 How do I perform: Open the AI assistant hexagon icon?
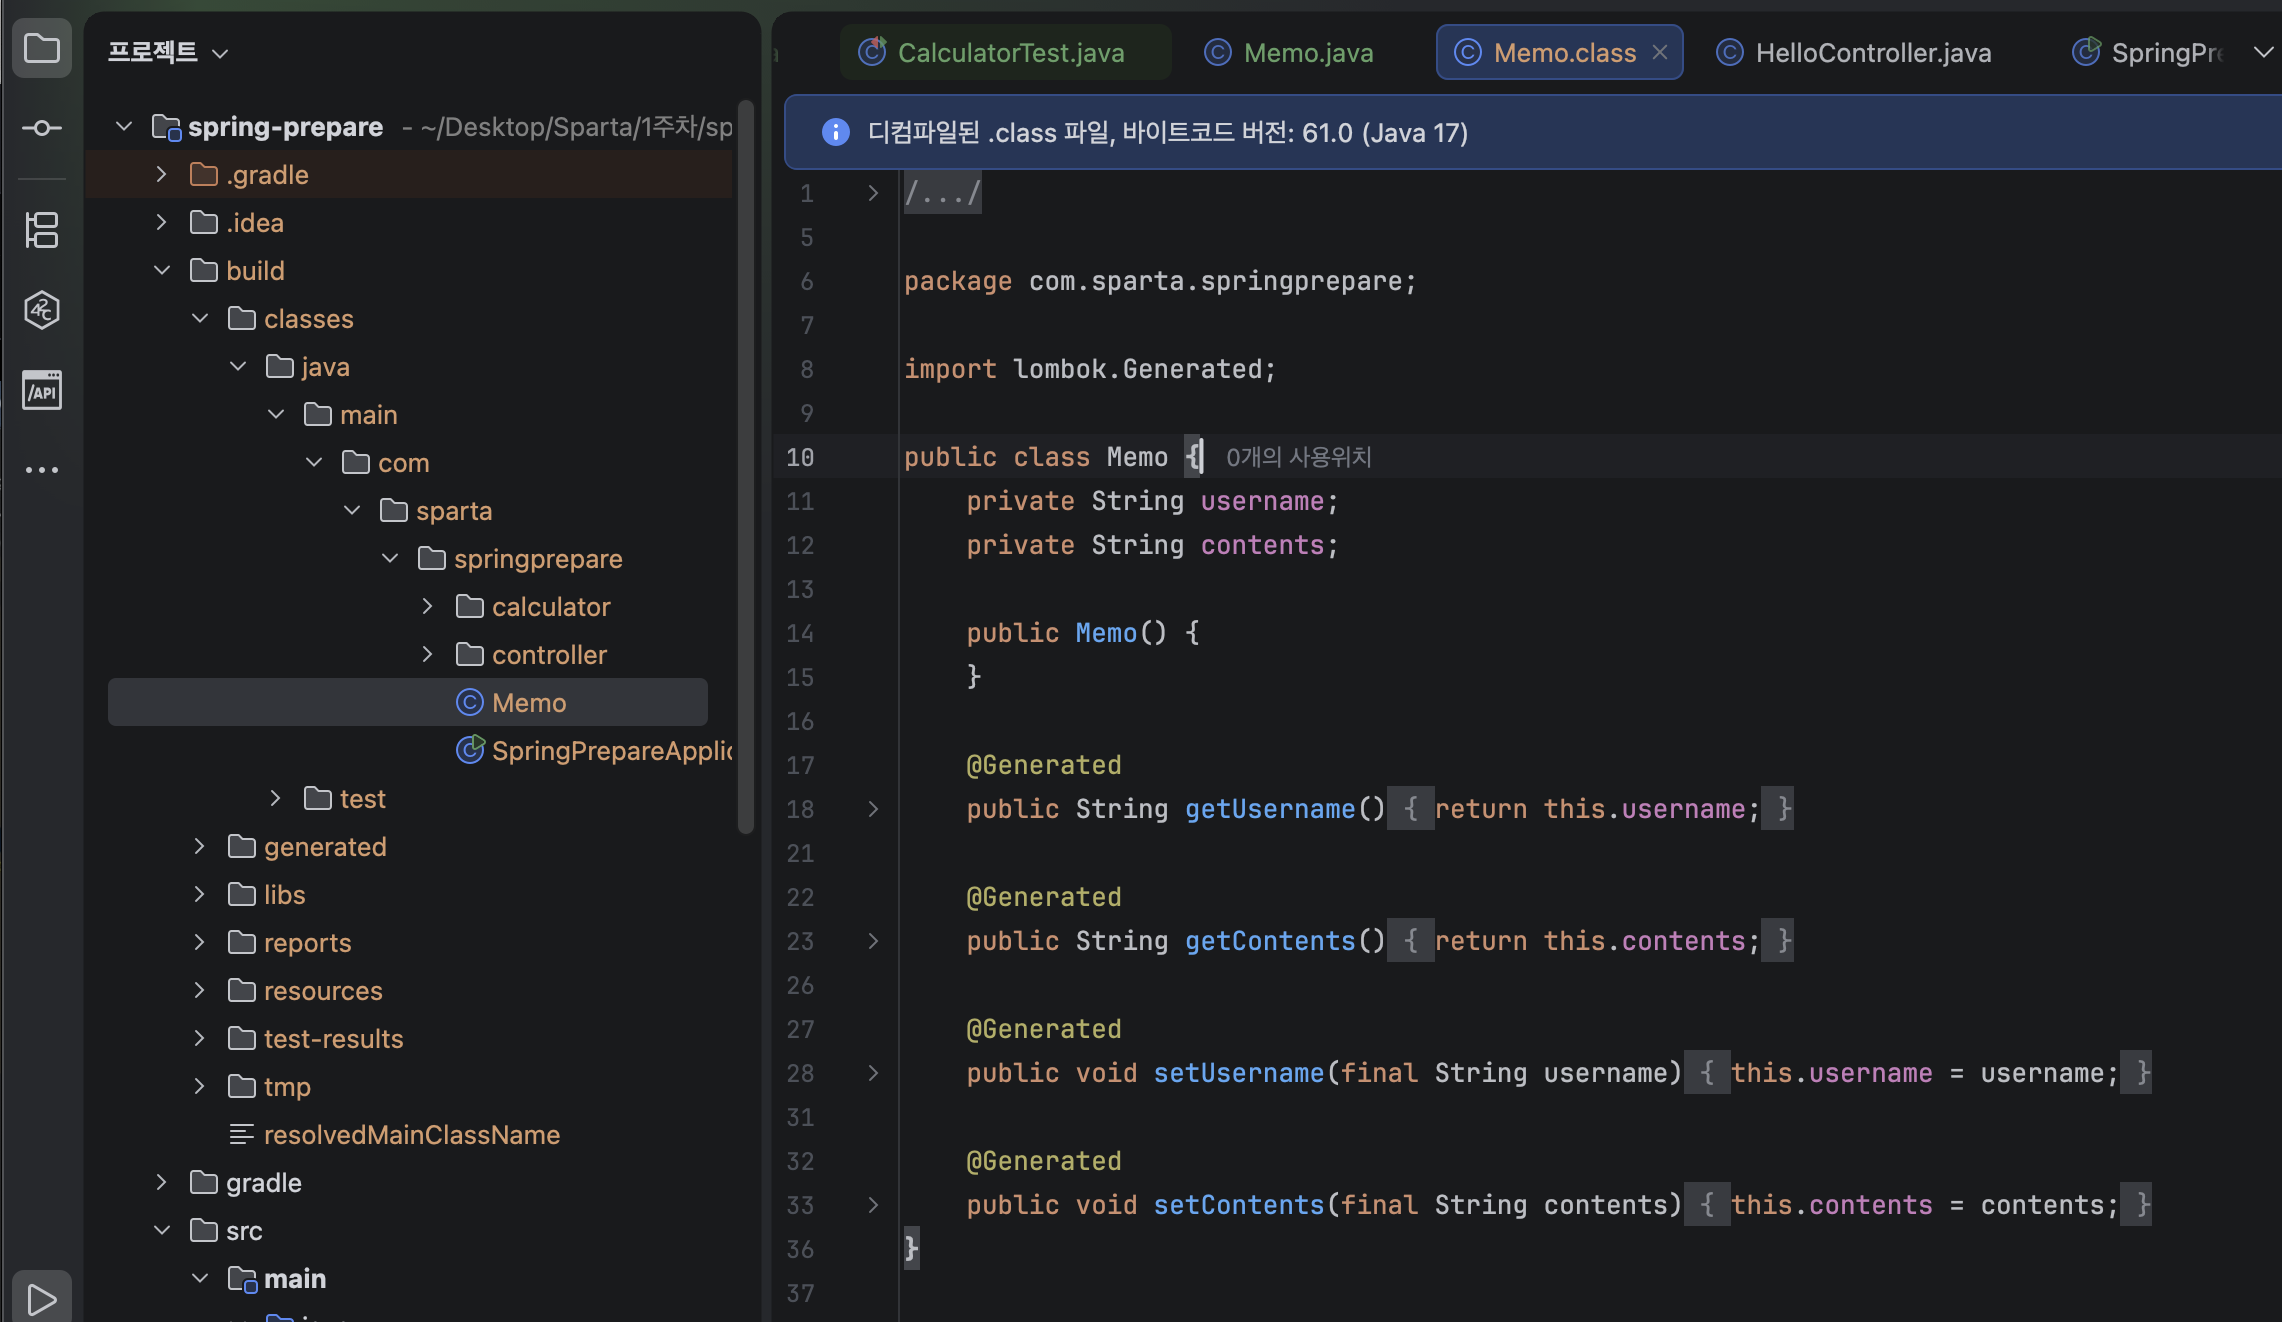pyautogui.click(x=42, y=310)
